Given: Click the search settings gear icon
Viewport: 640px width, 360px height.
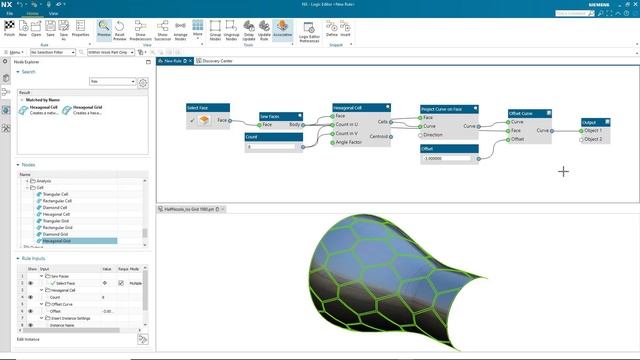Looking at the screenshot, I should coord(143,83).
